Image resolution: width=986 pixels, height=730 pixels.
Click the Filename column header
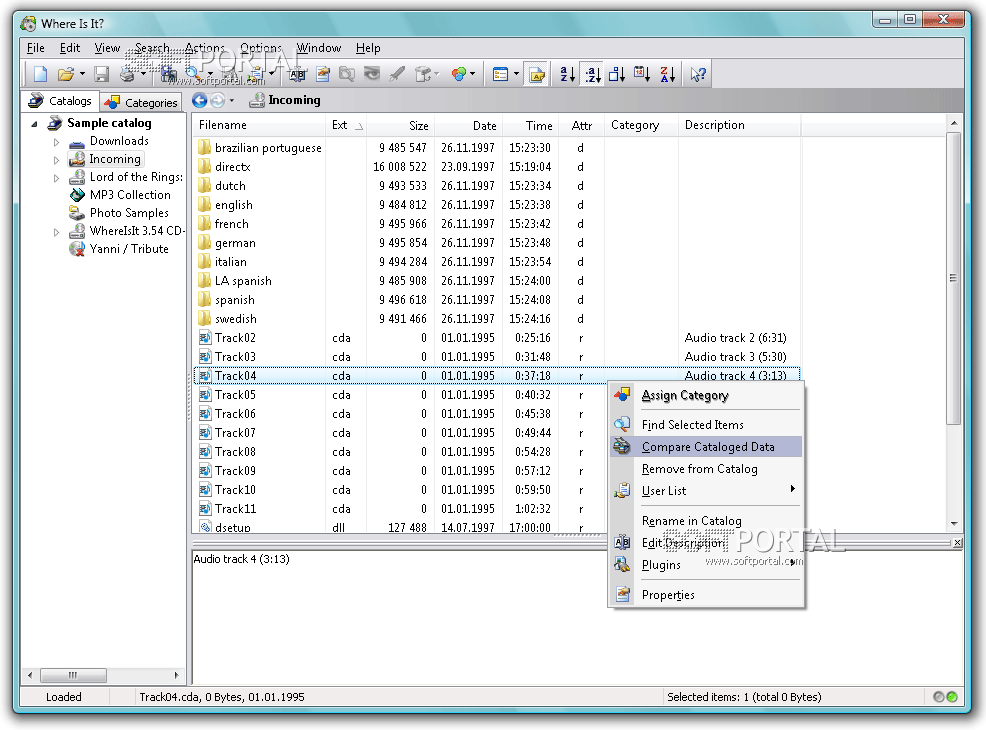(259, 125)
